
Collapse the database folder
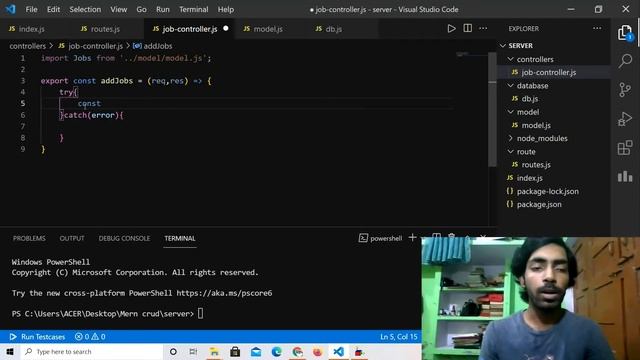pos(511,86)
